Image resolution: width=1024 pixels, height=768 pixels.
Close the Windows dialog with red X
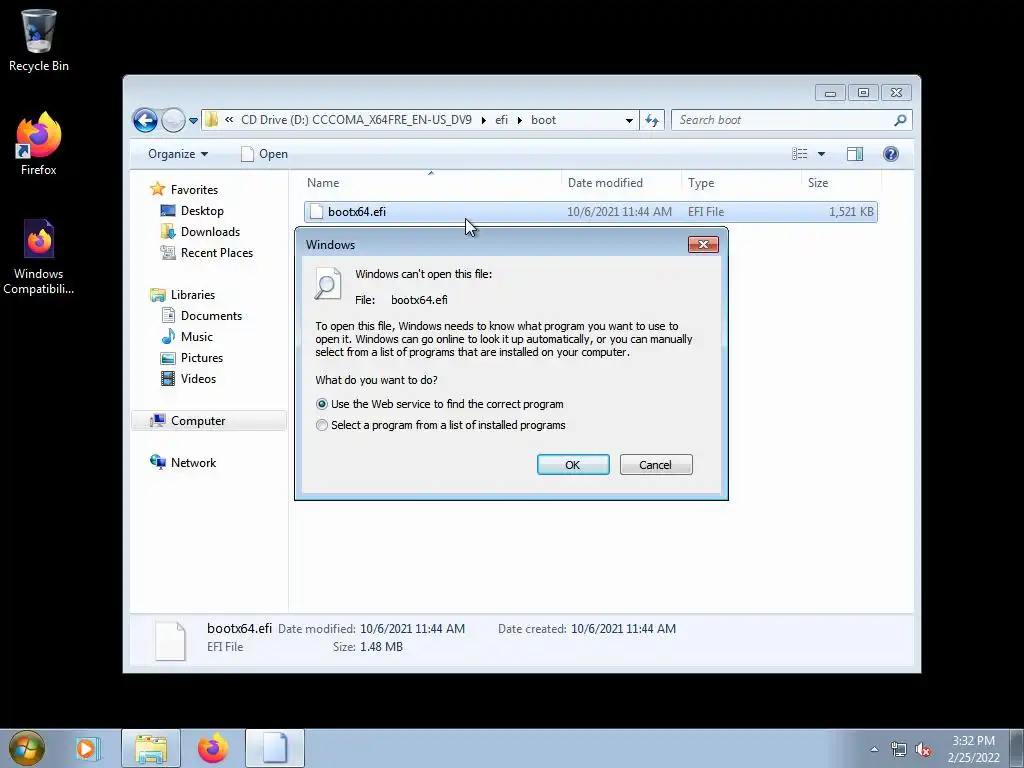(703, 244)
